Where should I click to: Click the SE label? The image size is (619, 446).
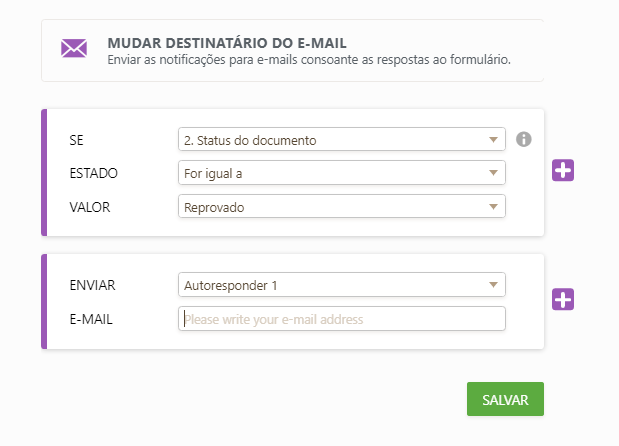coord(77,140)
